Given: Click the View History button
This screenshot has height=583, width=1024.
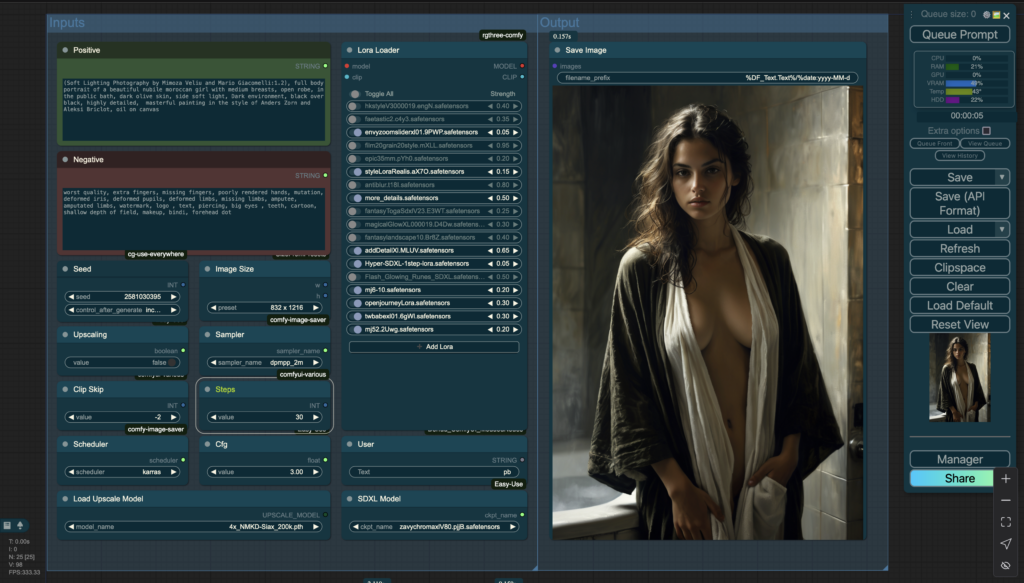Looking at the screenshot, I should [959, 155].
